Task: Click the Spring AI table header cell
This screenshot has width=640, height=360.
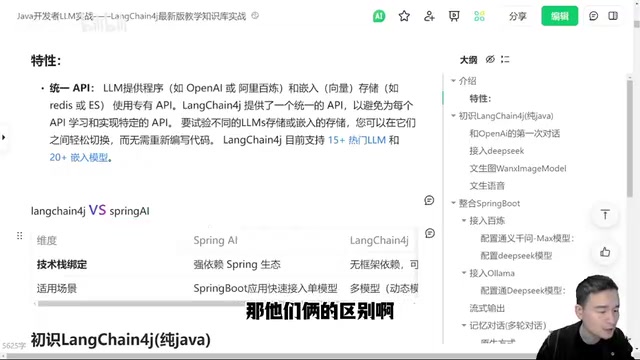Action: tap(216, 241)
